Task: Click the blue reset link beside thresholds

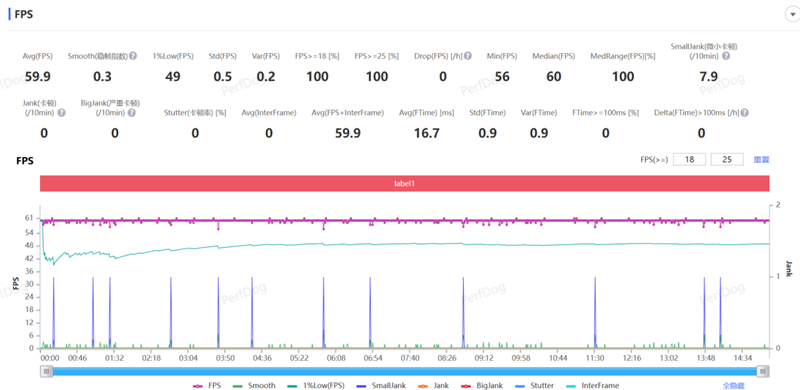Action: (x=761, y=160)
